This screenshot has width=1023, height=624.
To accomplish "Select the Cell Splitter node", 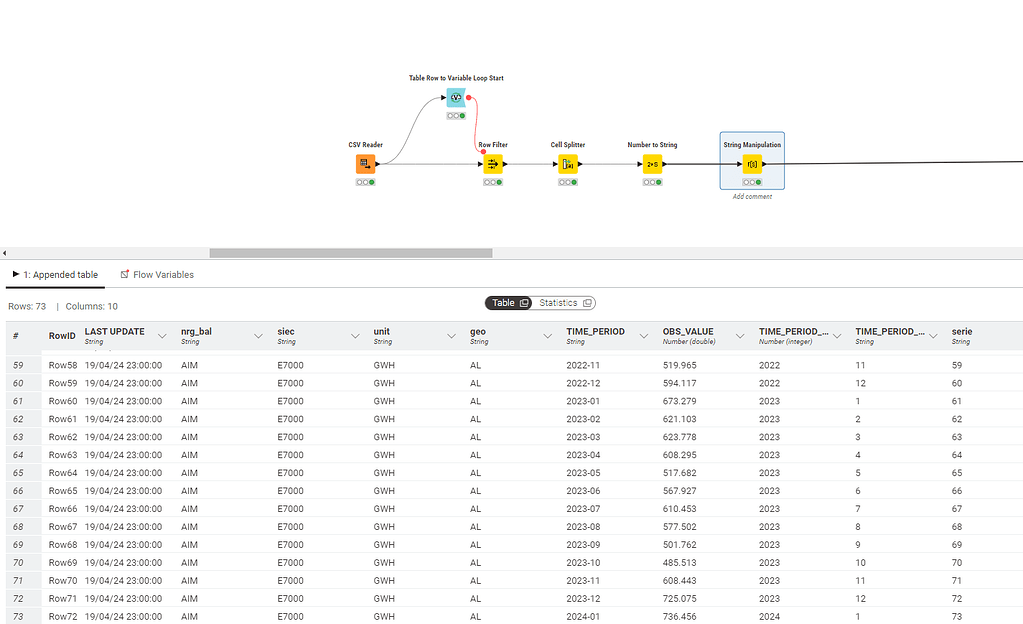I will coord(567,163).
